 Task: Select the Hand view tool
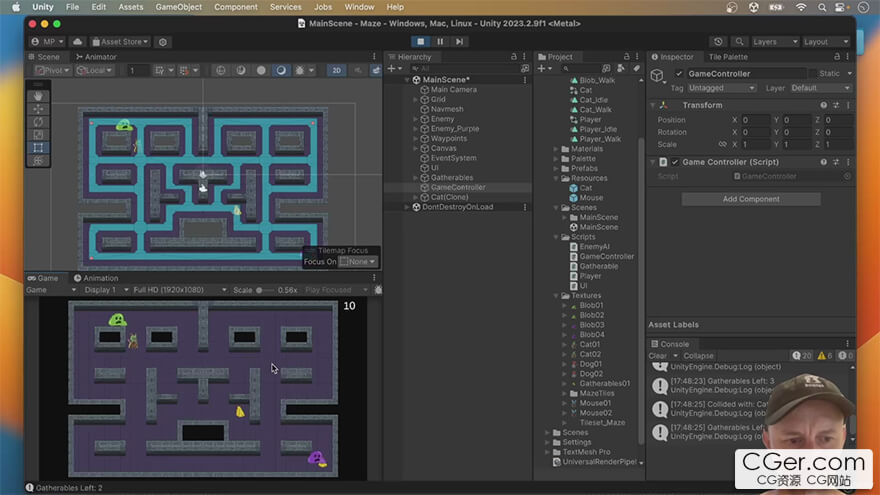38,96
